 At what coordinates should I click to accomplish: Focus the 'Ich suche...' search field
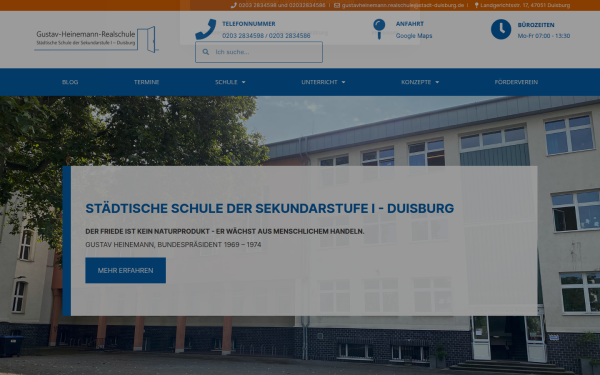click(x=259, y=52)
